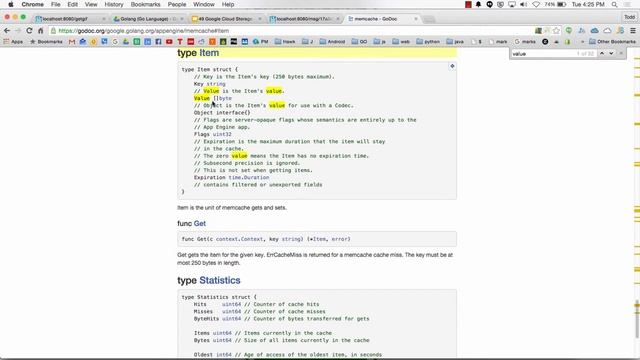
Task: Open the YouTube bookmark
Action: coord(169,42)
